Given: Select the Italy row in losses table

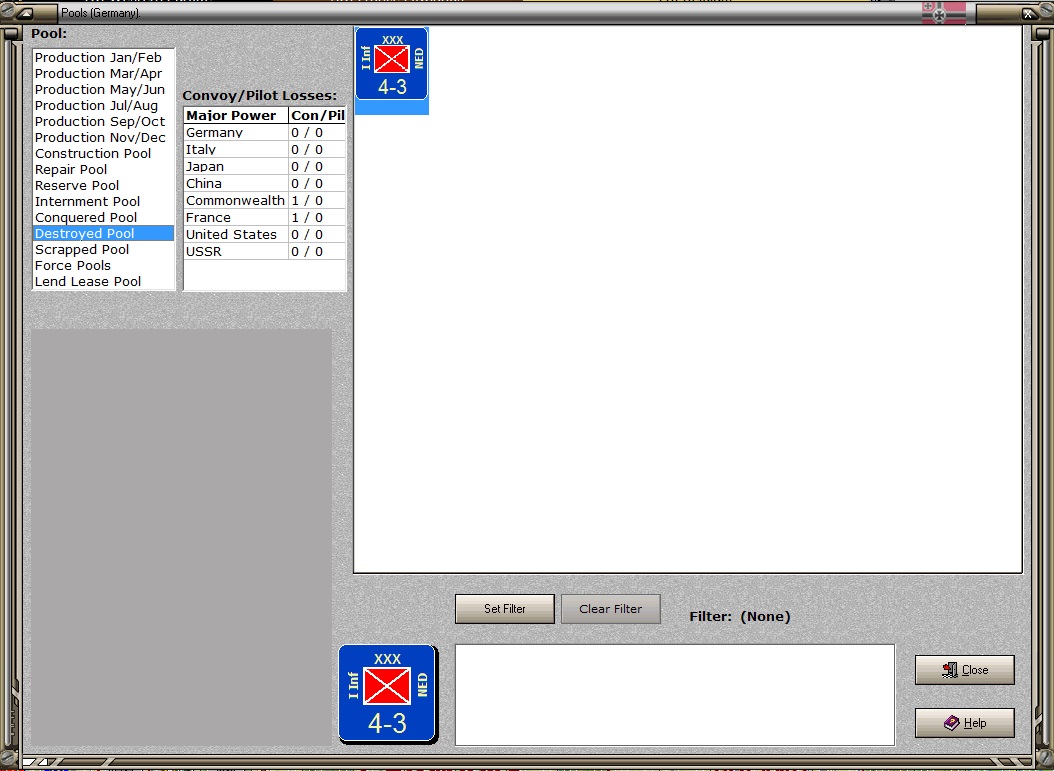Looking at the screenshot, I should pyautogui.click(x=265, y=150).
